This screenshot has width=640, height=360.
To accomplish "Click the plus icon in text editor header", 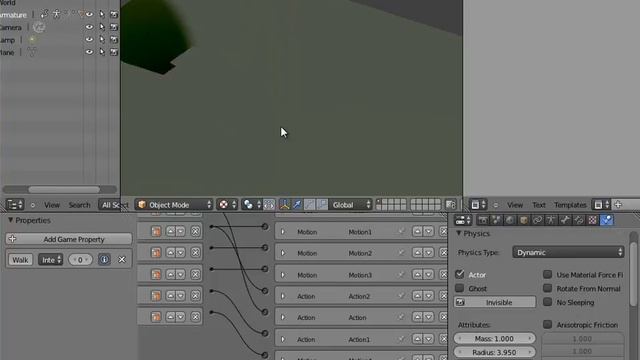I will click(x=618, y=204).
